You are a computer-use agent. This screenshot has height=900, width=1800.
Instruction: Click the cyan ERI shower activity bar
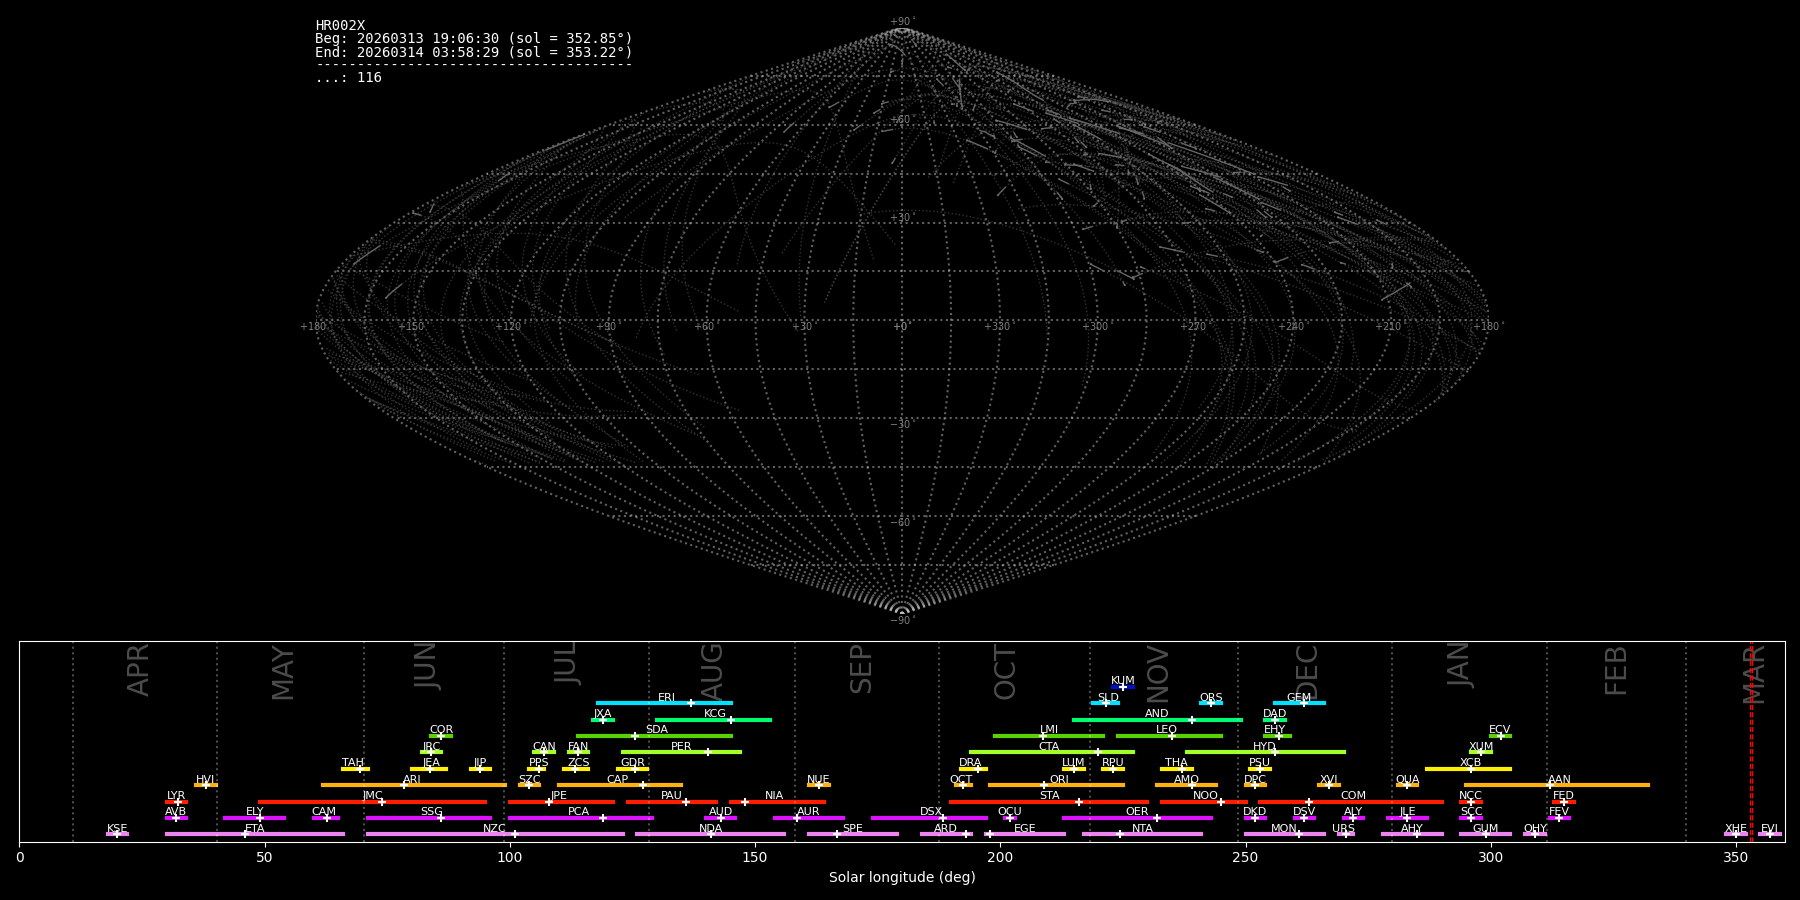(664, 703)
